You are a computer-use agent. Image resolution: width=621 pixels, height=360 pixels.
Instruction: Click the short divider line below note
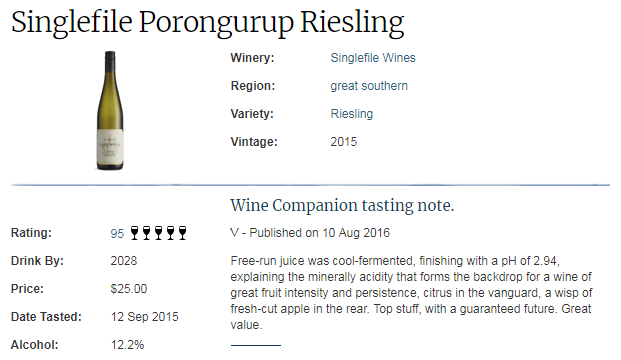coord(256,345)
